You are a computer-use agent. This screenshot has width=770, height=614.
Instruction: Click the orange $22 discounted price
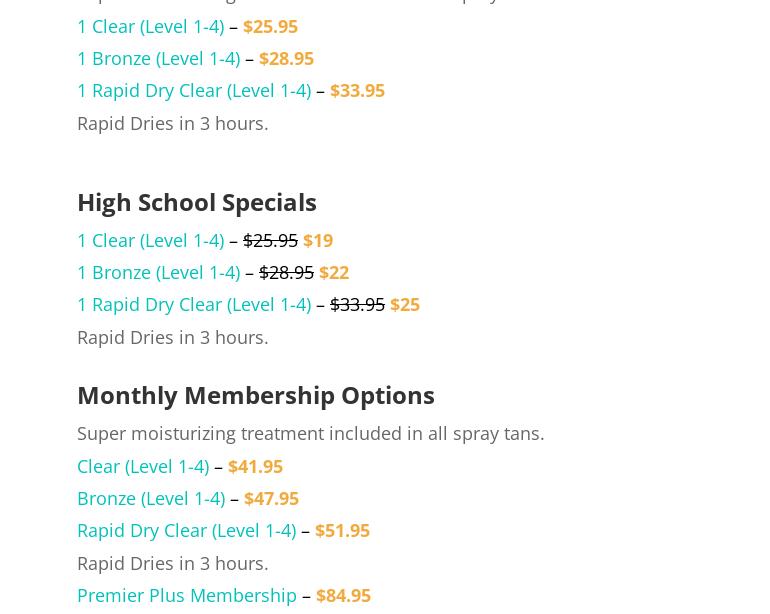334,273
